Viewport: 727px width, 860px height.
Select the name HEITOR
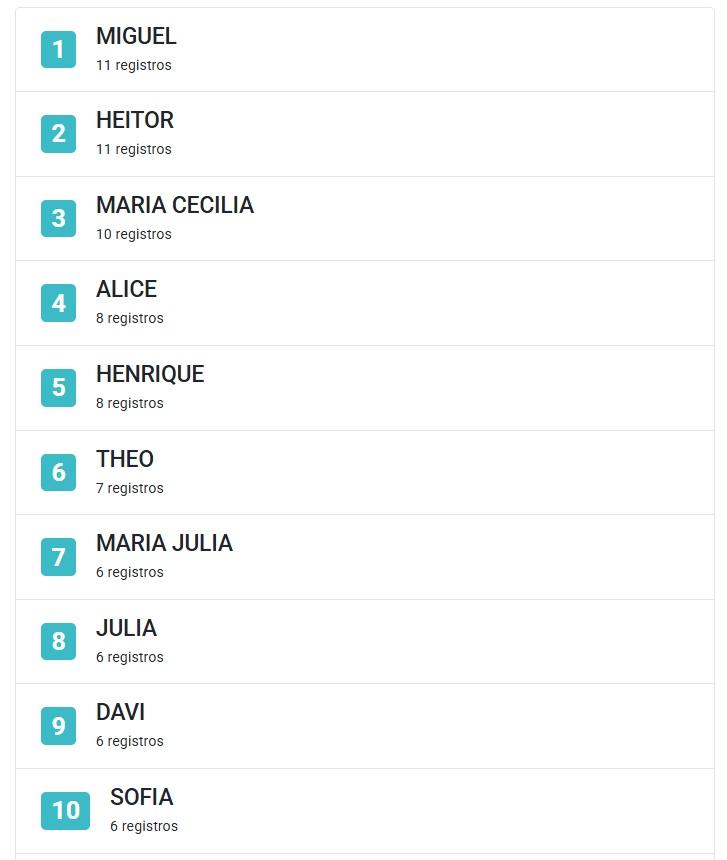click(135, 120)
